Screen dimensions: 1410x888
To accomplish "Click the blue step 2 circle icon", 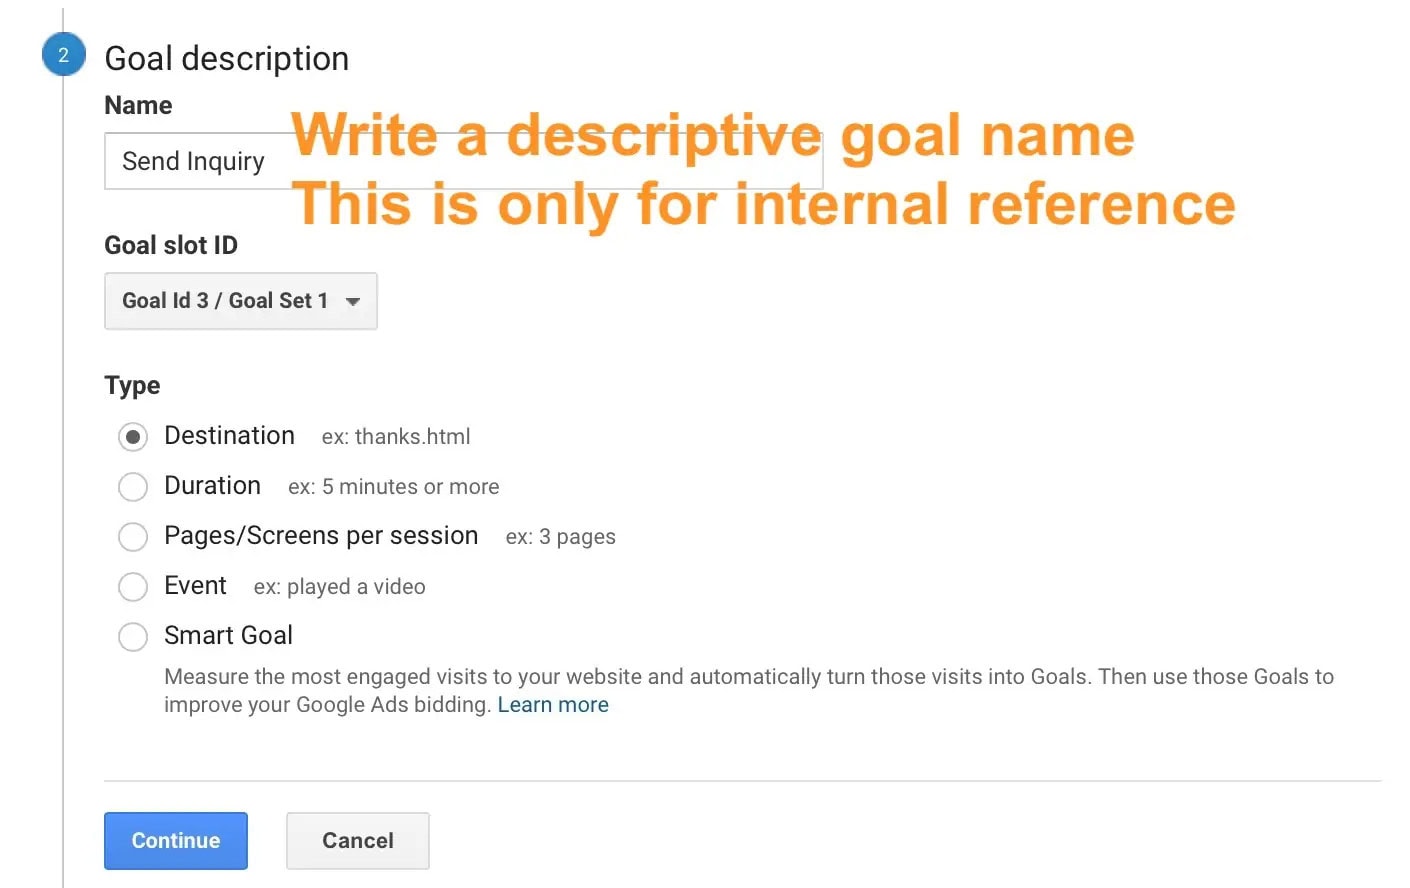I will [x=63, y=55].
